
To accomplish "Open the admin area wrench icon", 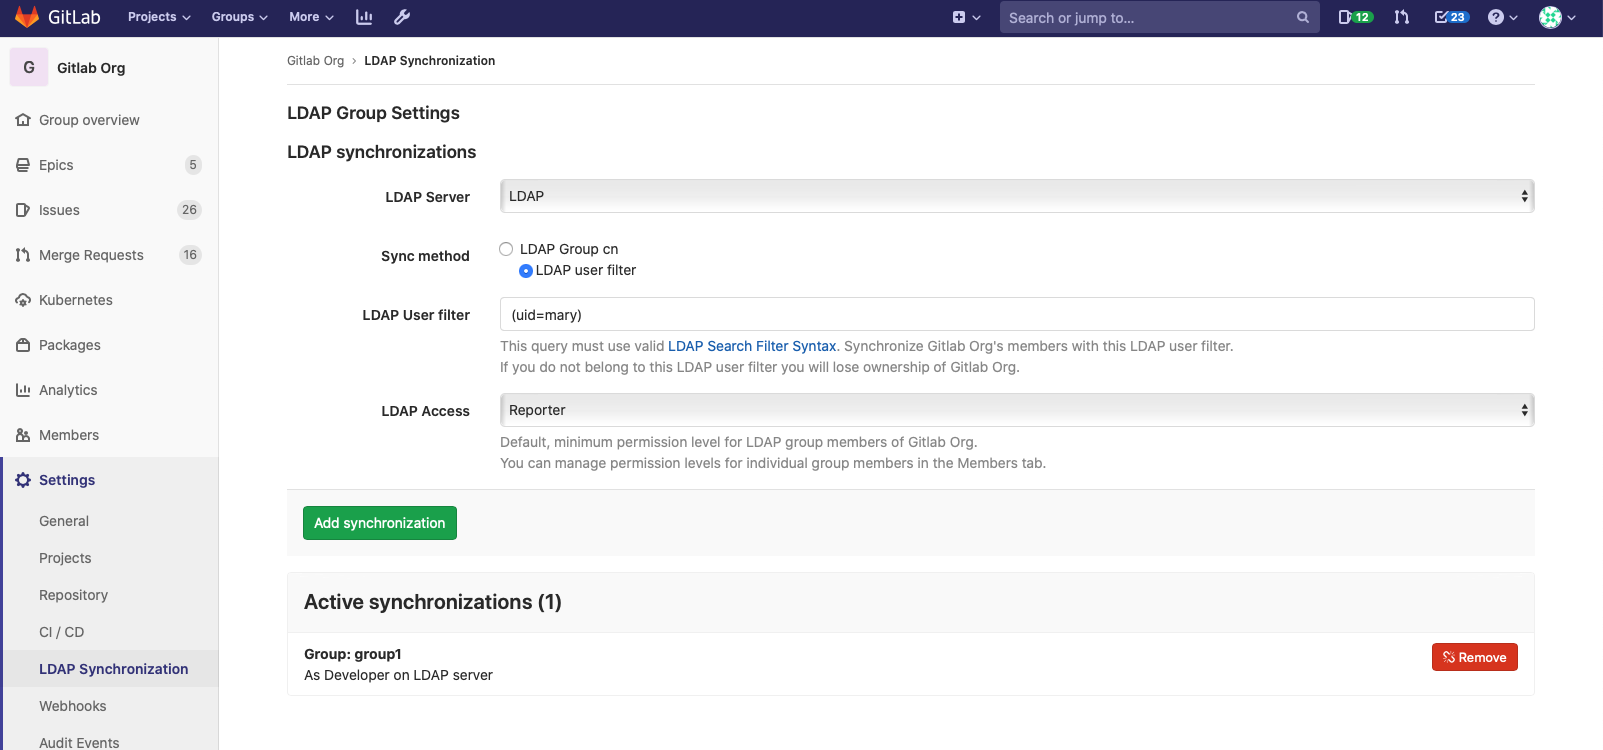I will coord(402,17).
